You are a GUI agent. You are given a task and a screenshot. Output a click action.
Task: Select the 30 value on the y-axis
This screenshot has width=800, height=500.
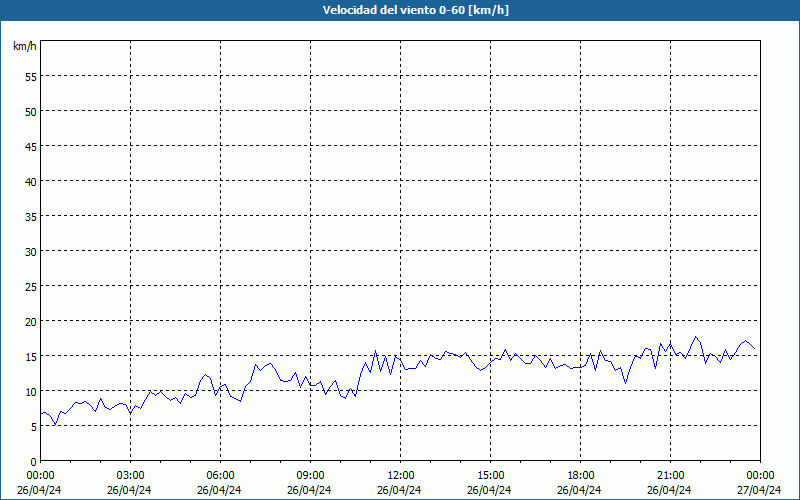tap(31, 252)
